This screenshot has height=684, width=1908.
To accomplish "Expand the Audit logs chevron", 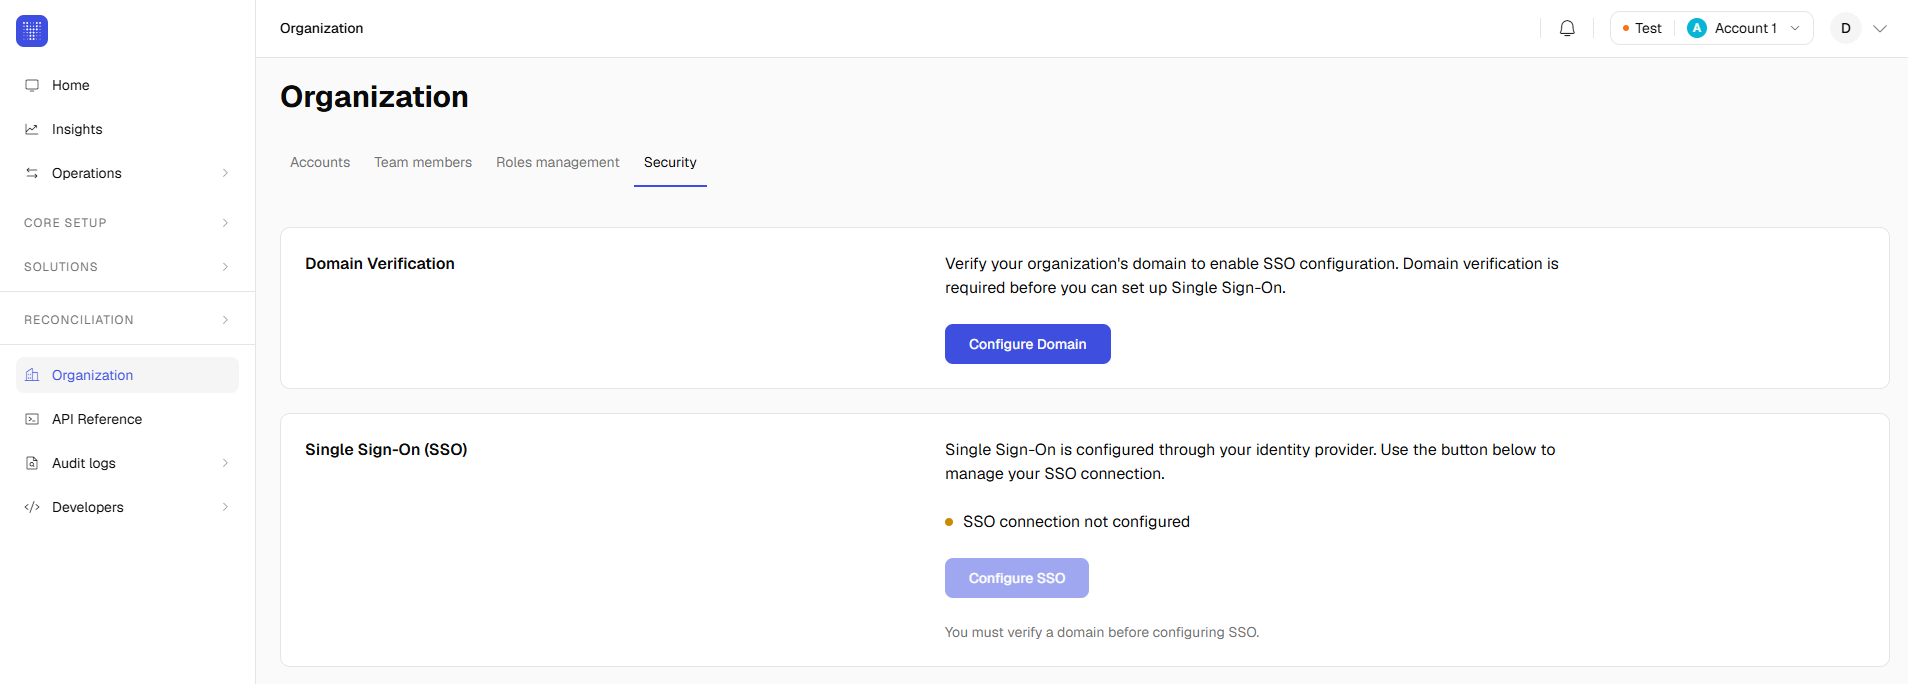I will click(x=225, y=463).
